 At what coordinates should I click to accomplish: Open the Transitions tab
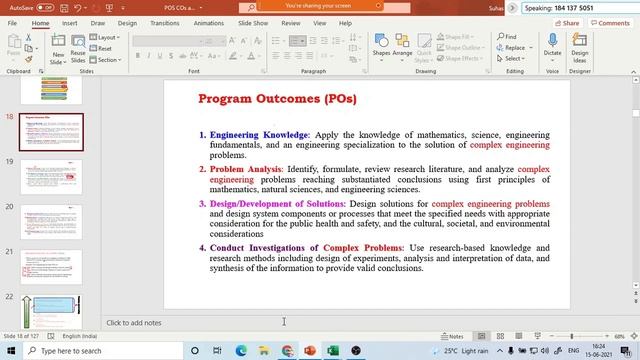point(164,23)
